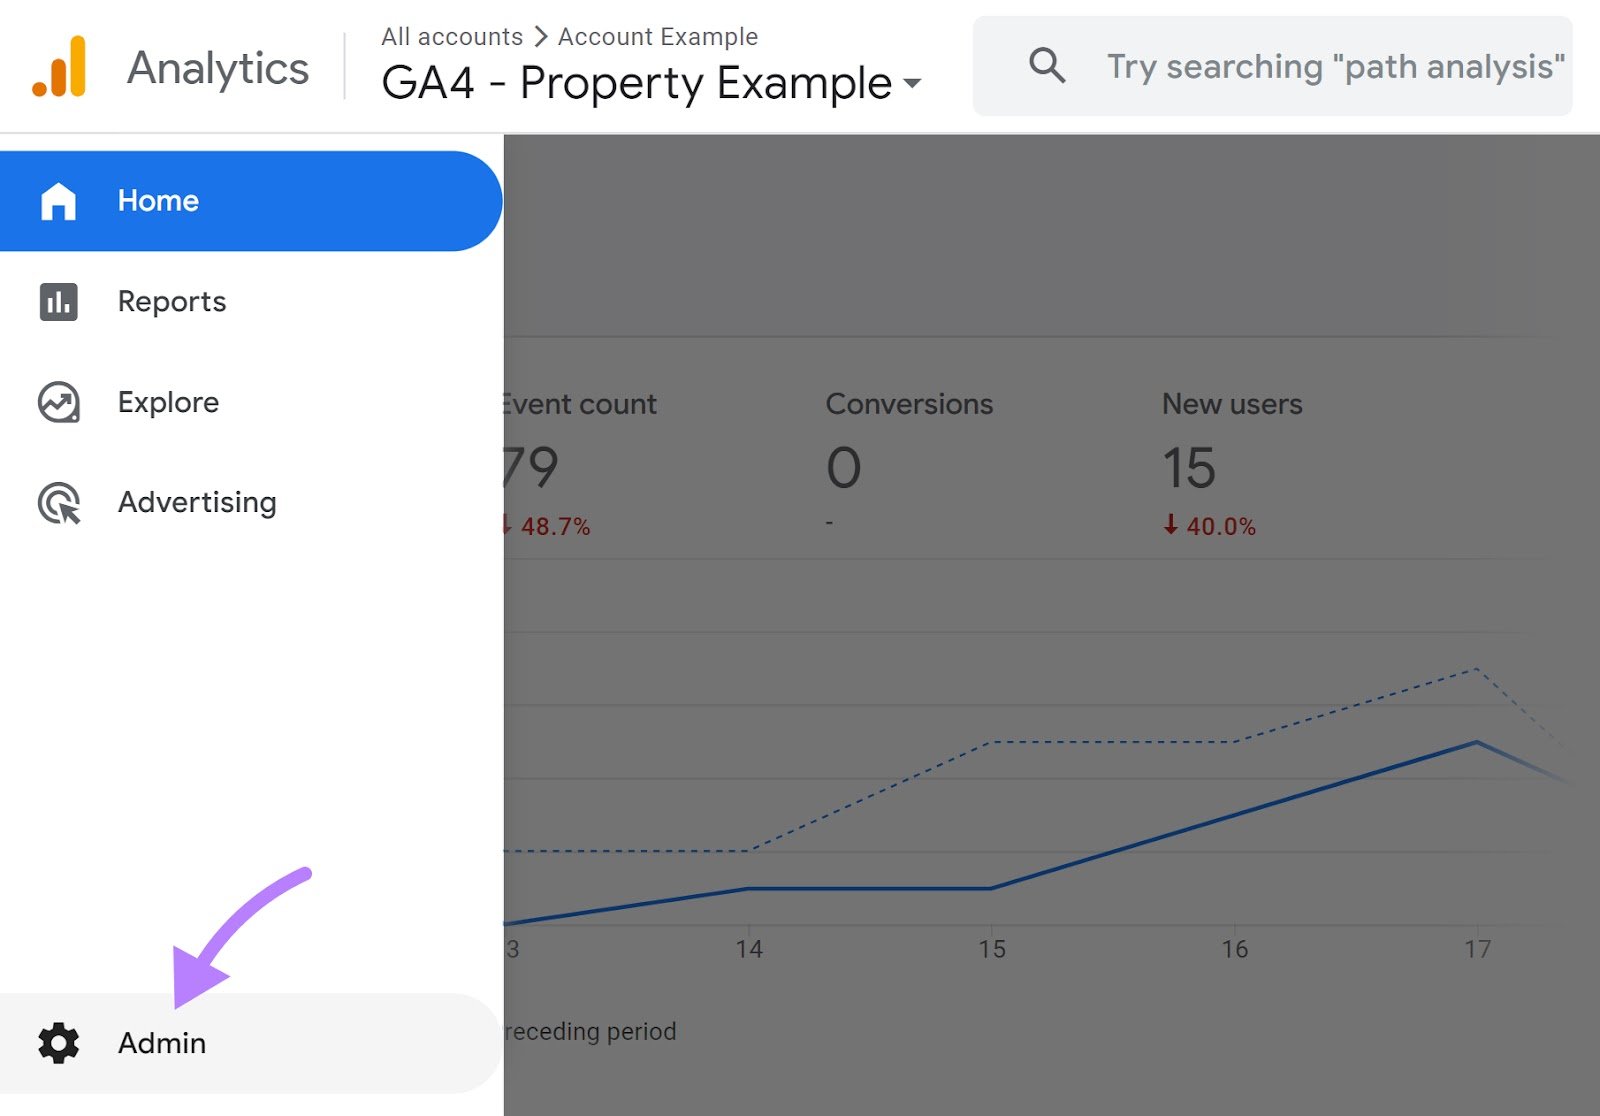Click the All accounts breadcrumb link
Viewport: 1600px width, 1116px height.
pyautogui.click(x=451, y=36)
